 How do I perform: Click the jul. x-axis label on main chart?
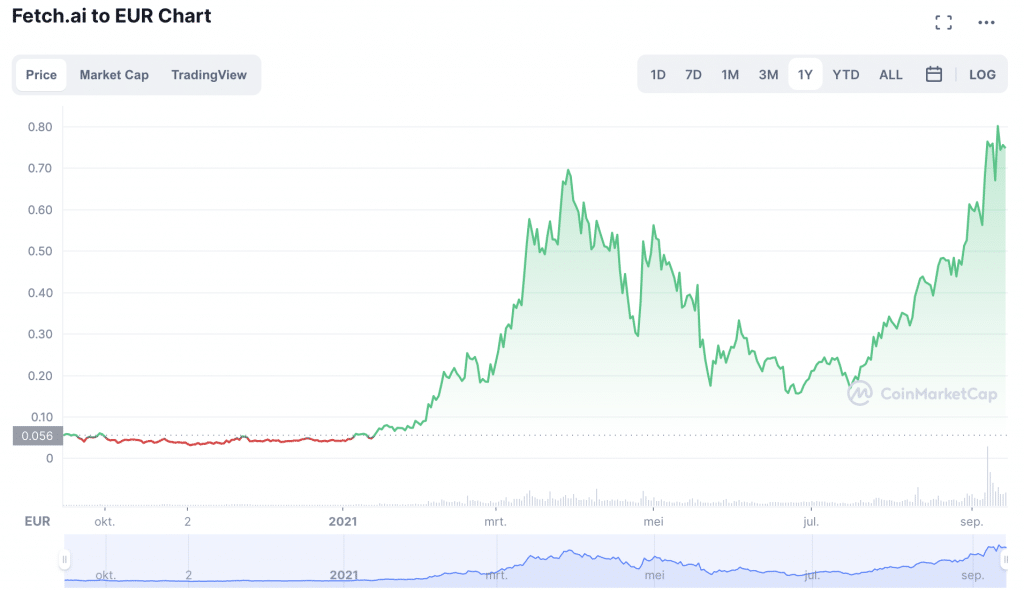tap(810, 522)
